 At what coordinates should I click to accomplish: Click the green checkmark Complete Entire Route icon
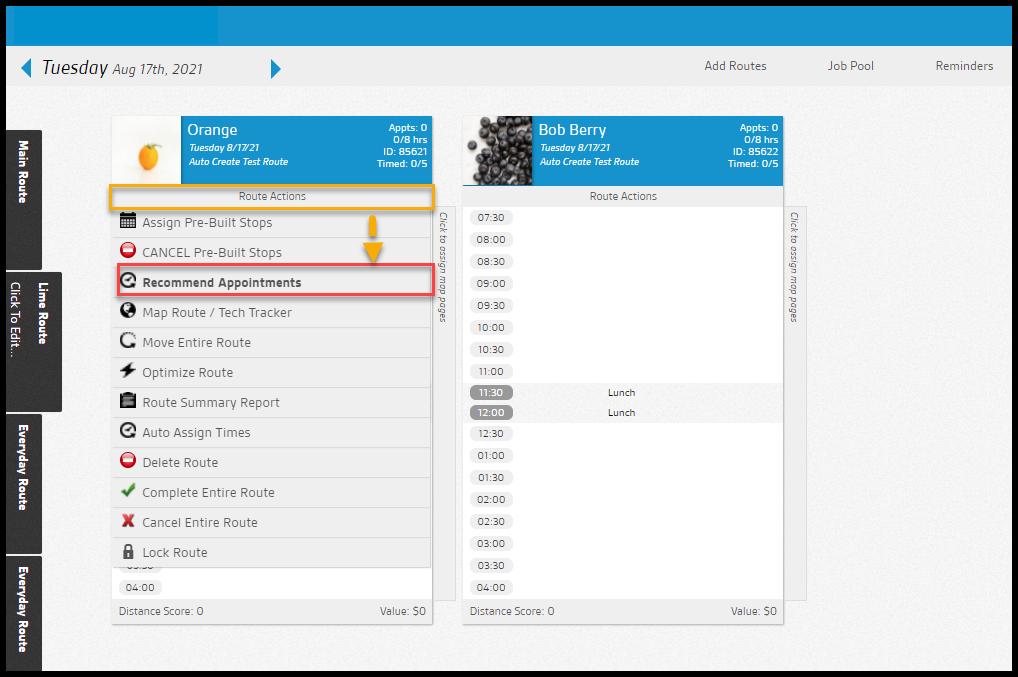point(127,491)
